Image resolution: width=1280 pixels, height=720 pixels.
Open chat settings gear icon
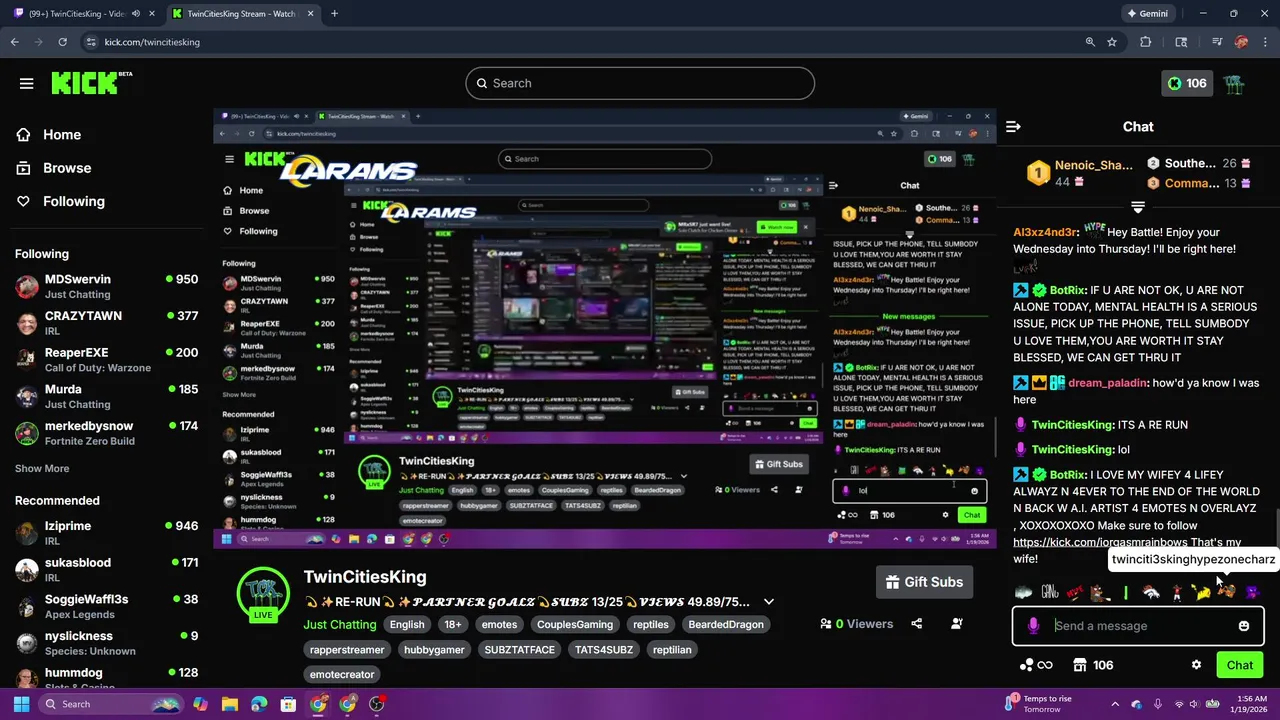click(x=1196, y=665)
